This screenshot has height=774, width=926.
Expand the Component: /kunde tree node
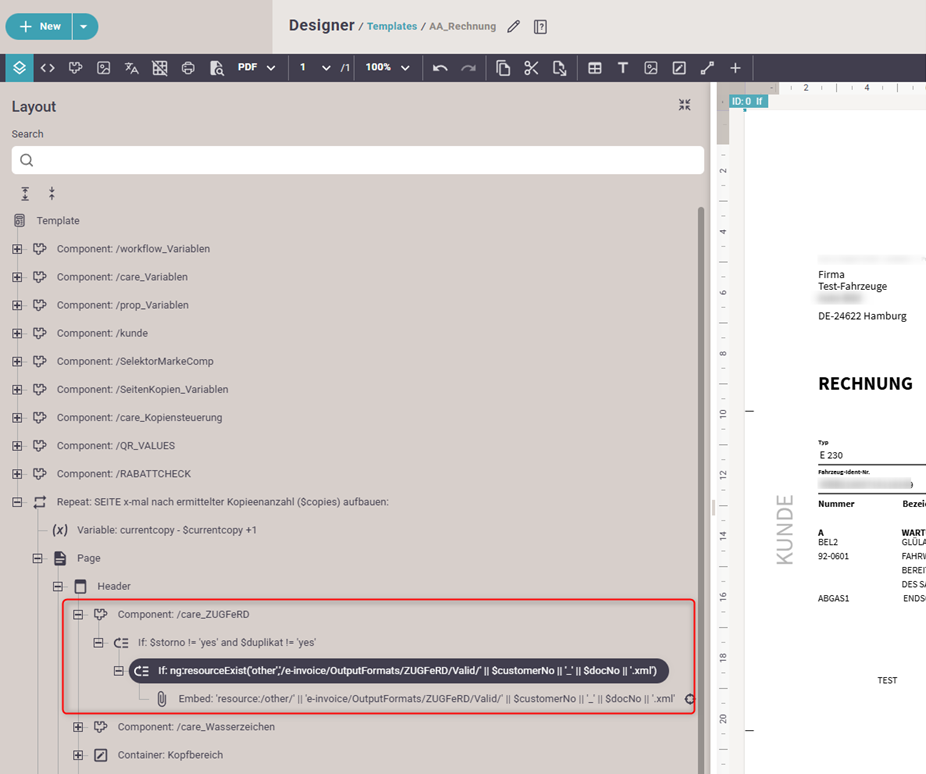coord(17,333)
